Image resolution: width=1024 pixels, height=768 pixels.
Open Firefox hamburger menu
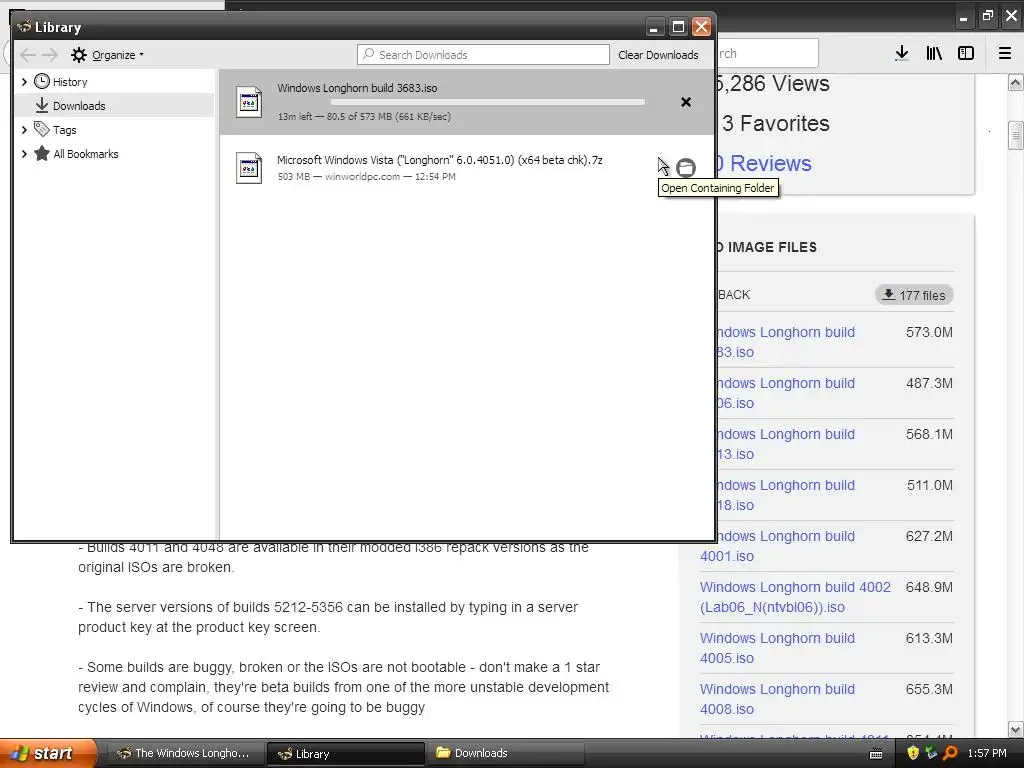[x=1004, y=54]
